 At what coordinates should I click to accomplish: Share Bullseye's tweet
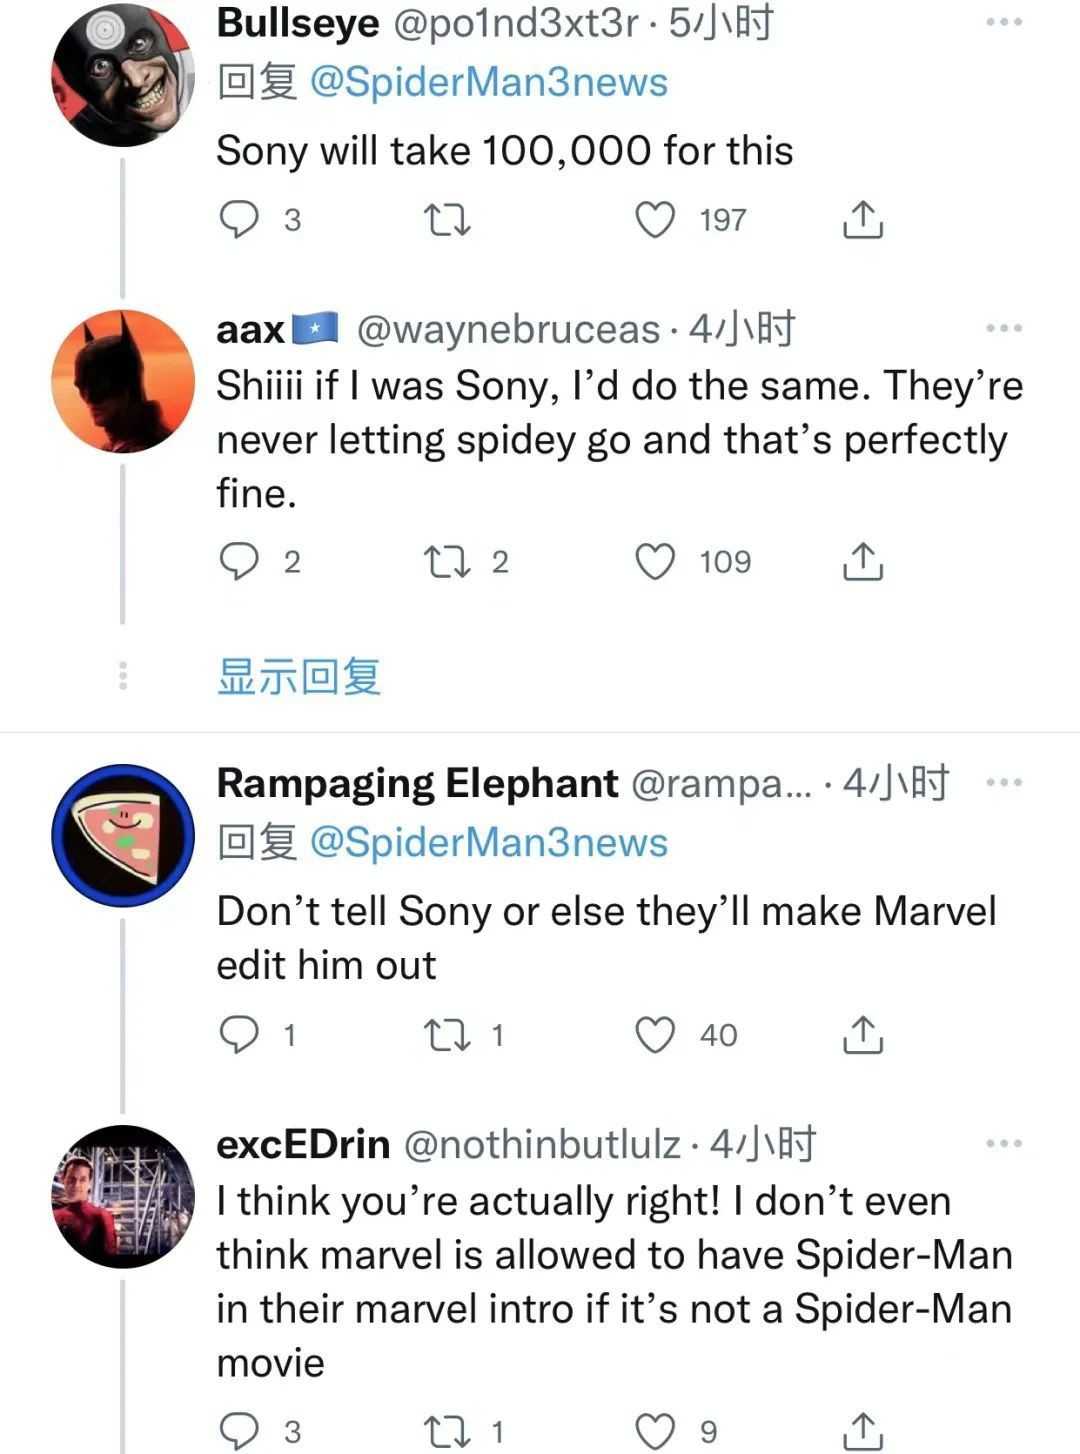click(x=863, y=220)
